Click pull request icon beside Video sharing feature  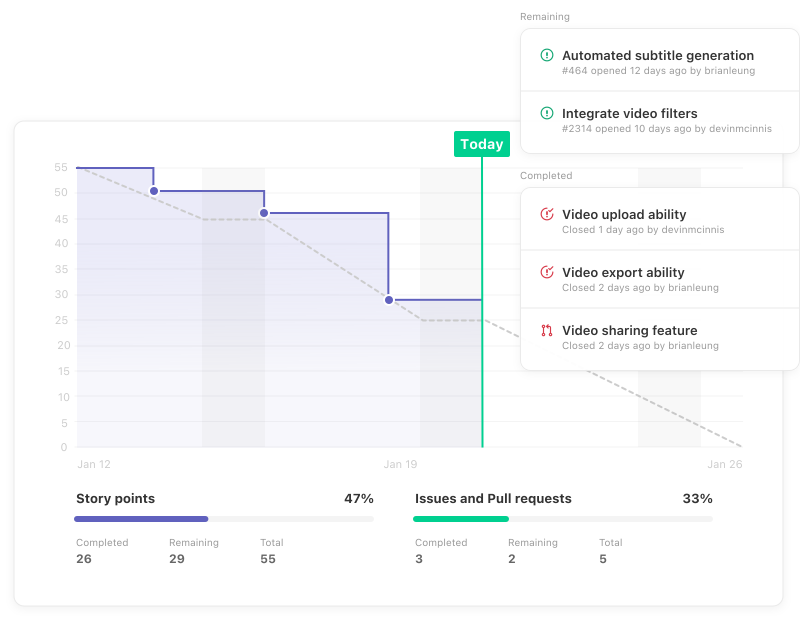[547, 330]
